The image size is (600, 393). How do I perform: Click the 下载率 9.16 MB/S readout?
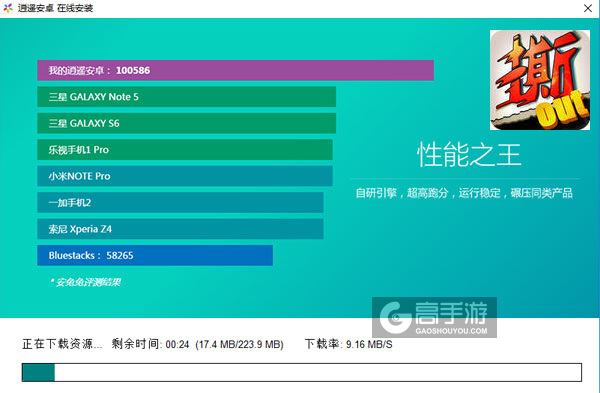(348, 344)
